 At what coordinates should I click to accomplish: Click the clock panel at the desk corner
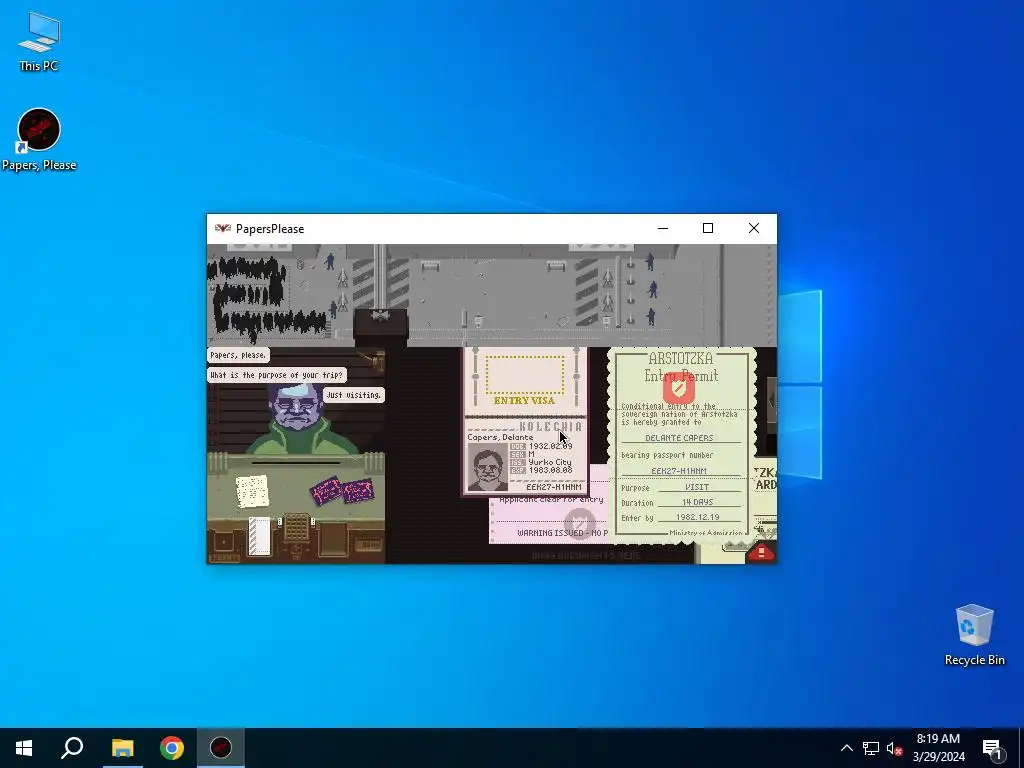click(224, 543)
